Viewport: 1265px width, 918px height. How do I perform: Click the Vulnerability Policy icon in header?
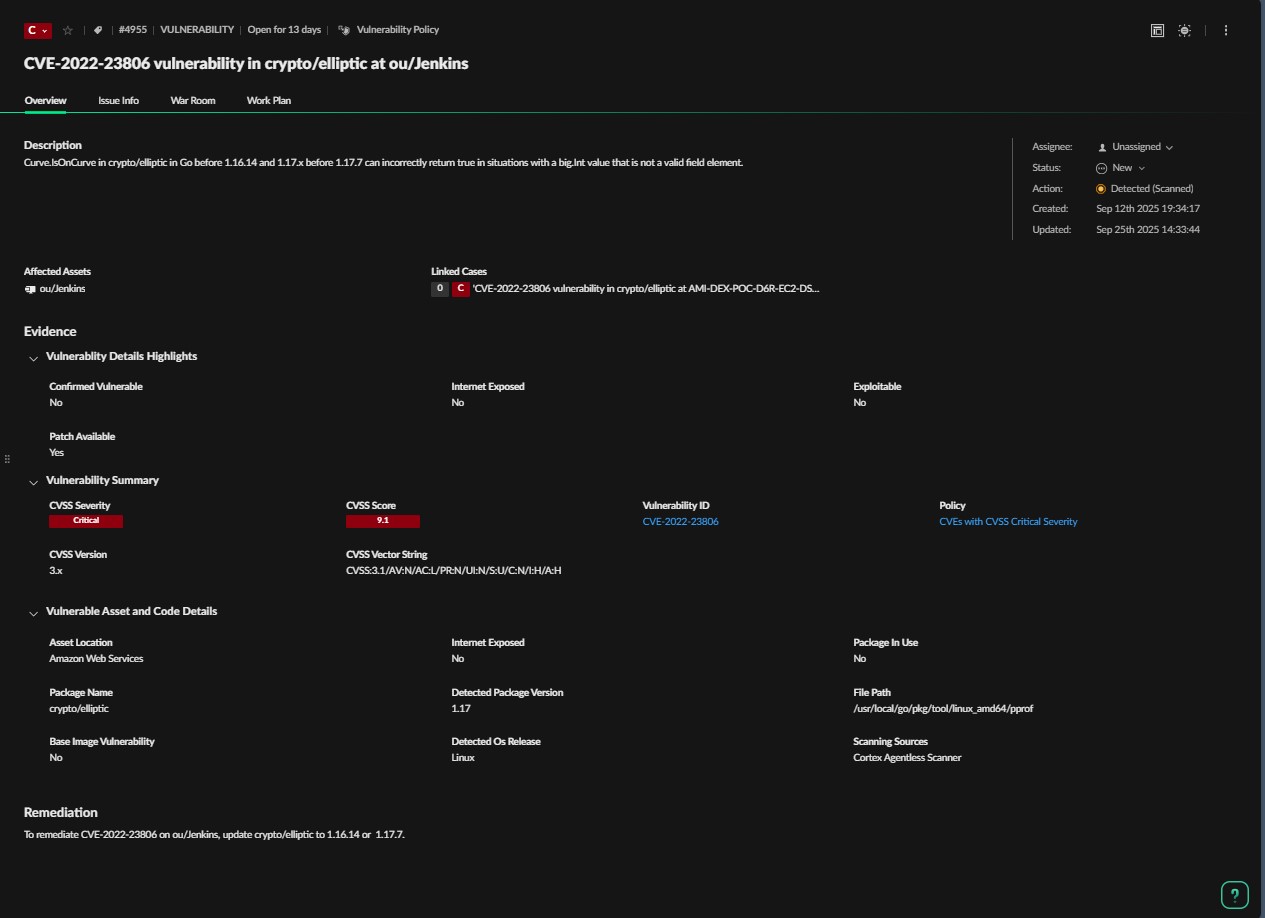click(x=344, y=30)
